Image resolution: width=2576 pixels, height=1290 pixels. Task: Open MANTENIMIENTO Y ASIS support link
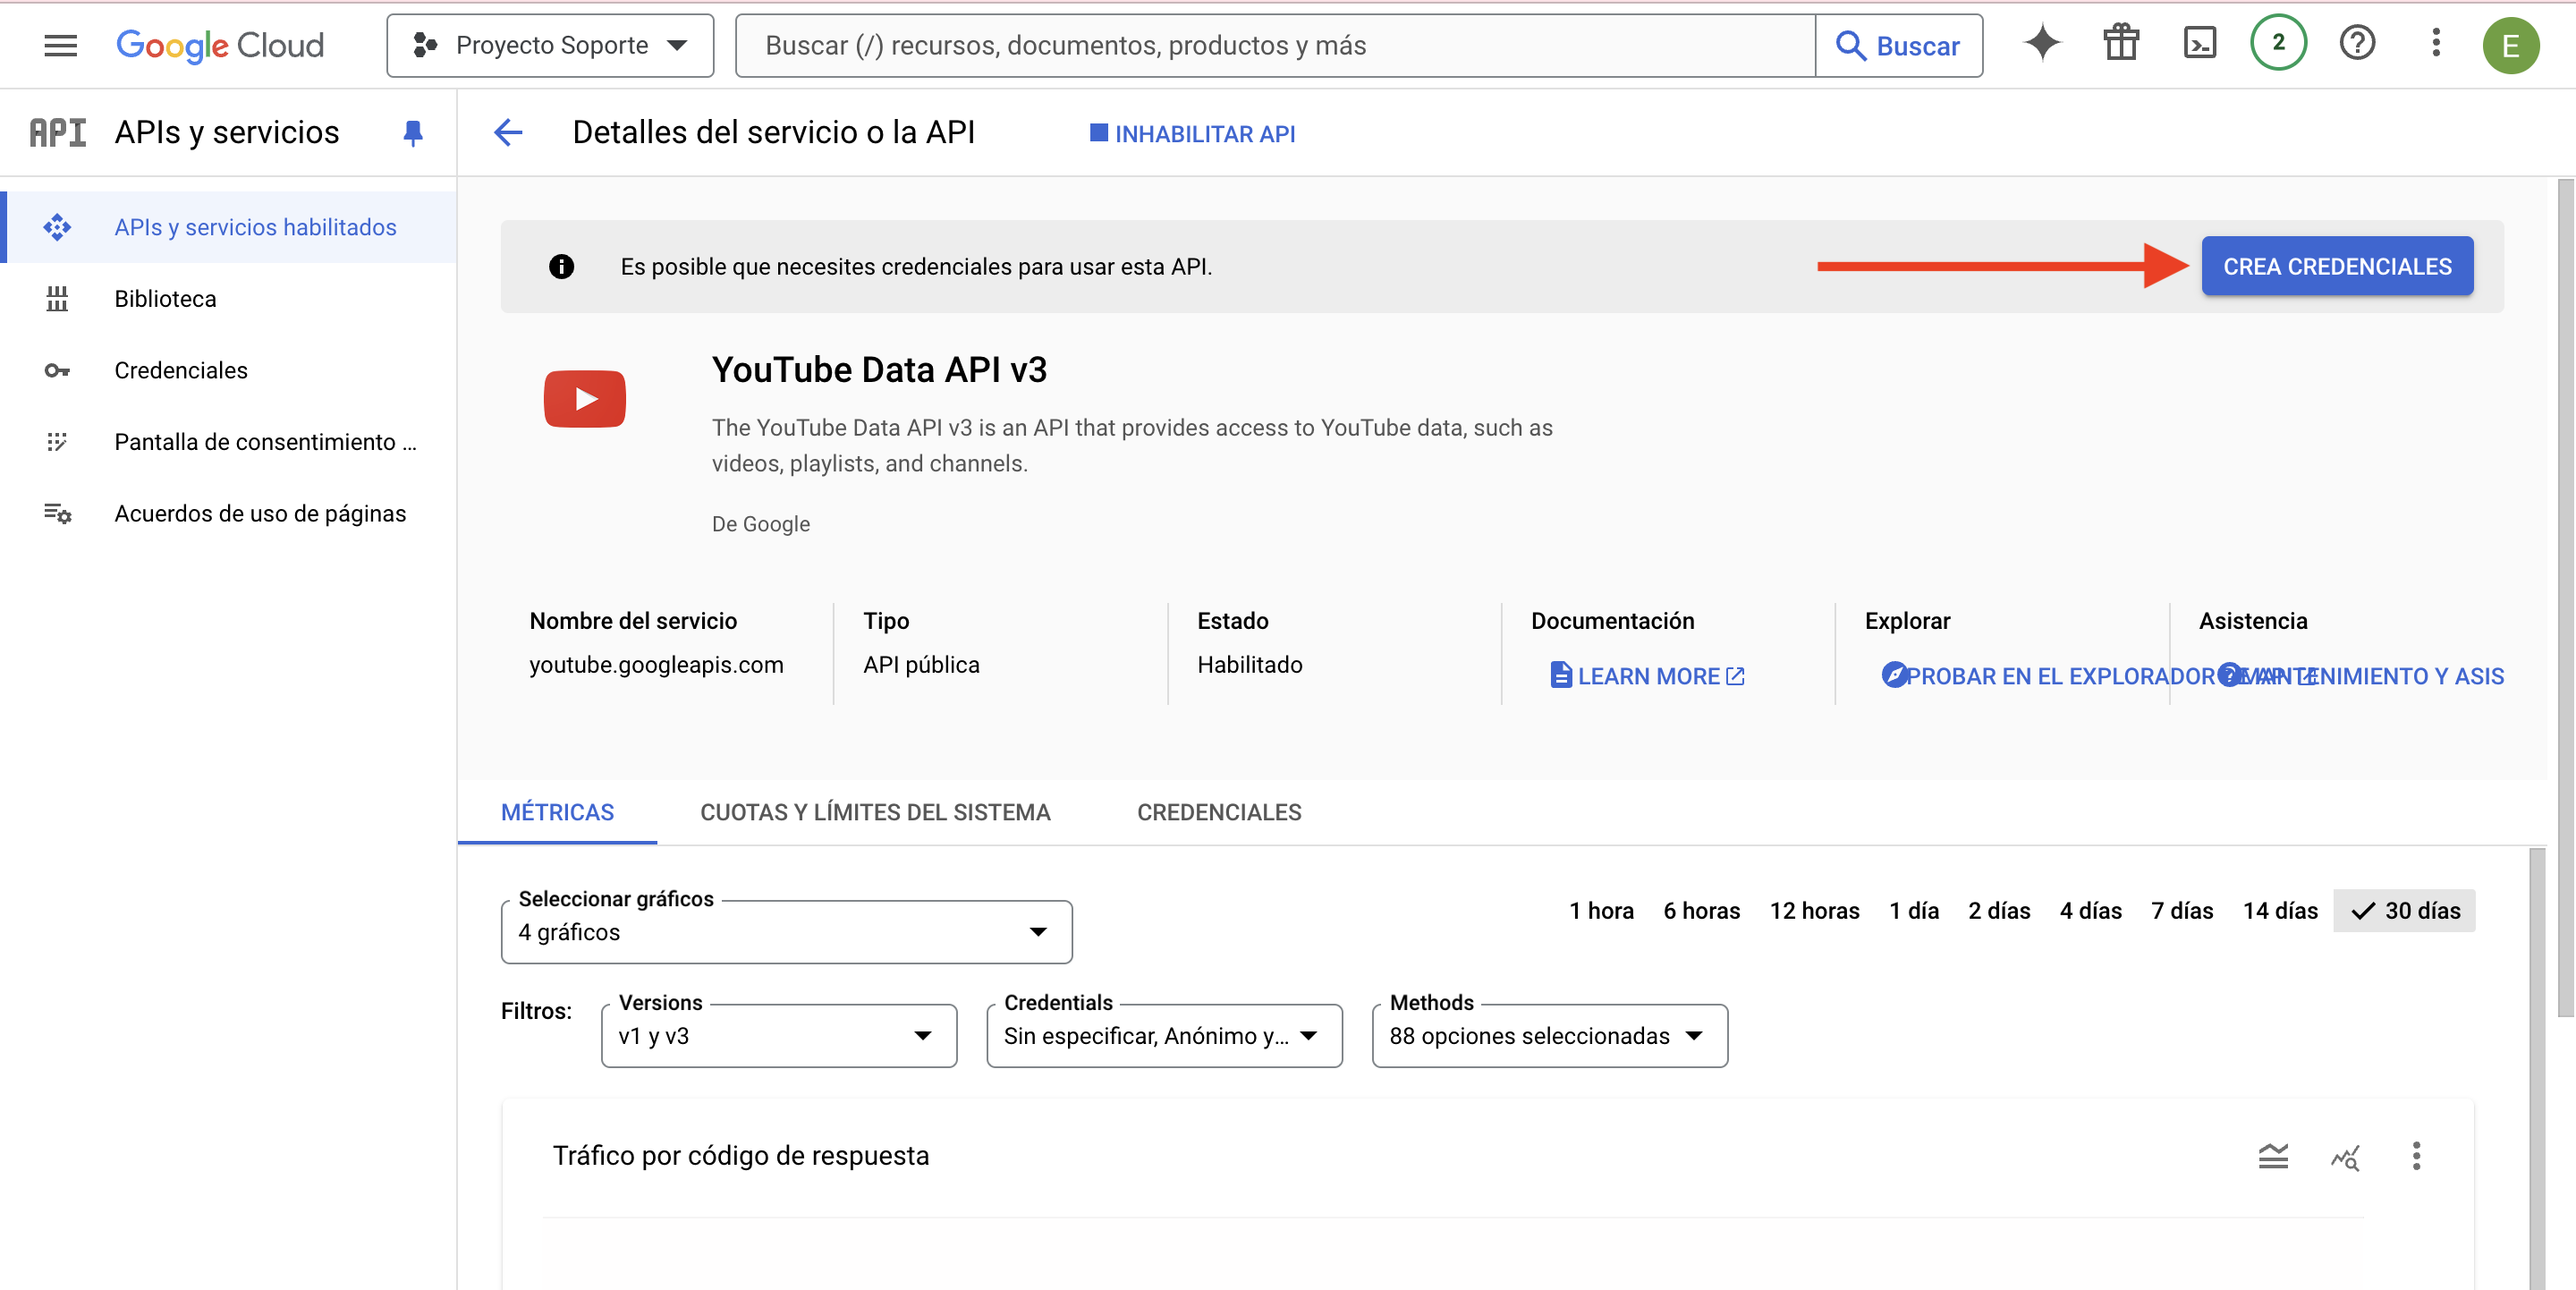(x=2361, y=676)
